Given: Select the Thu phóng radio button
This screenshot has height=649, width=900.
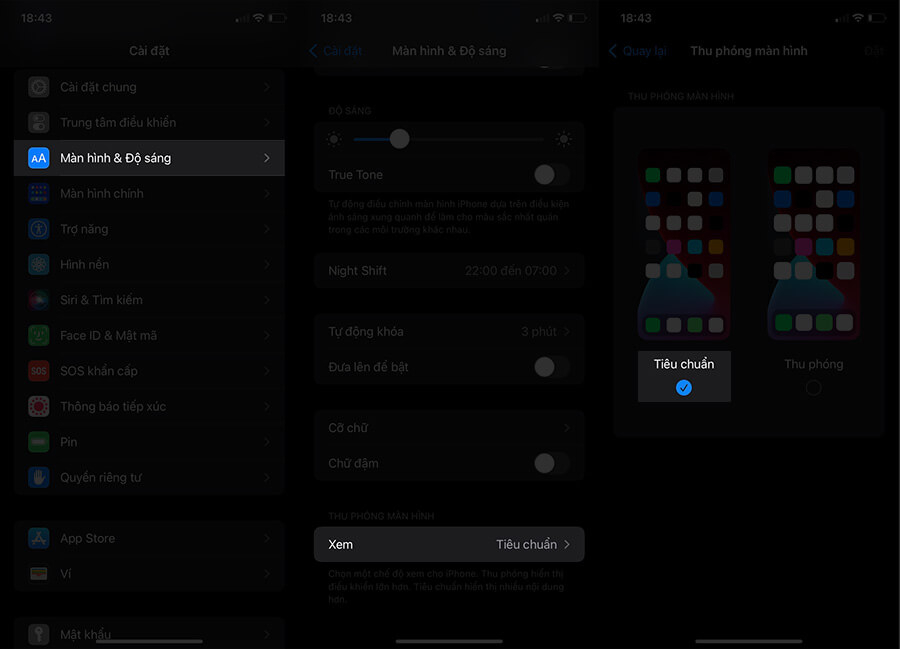Looking at the screenshot, I should pyautogui.click(x=813, y=388).
